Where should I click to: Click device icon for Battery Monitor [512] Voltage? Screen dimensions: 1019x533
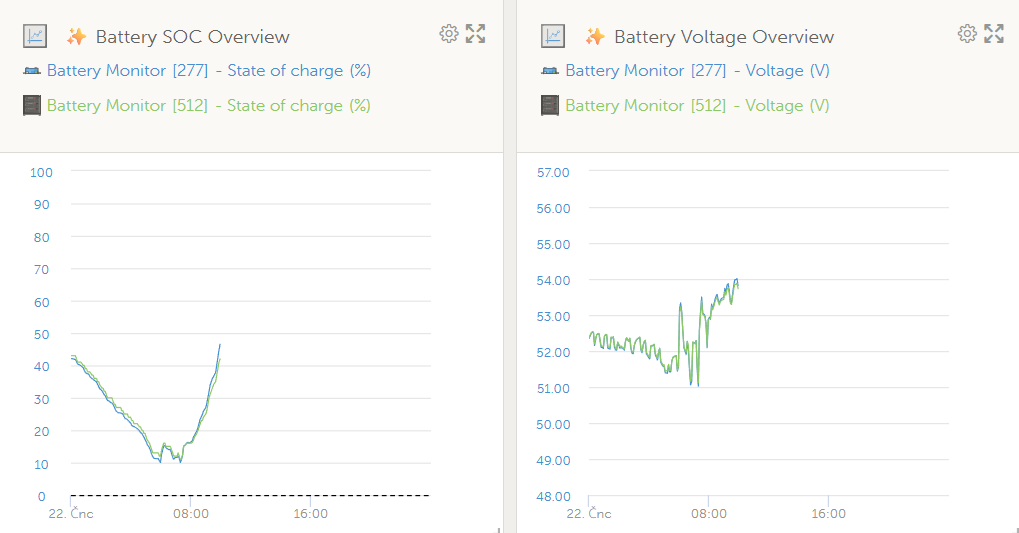550,105
